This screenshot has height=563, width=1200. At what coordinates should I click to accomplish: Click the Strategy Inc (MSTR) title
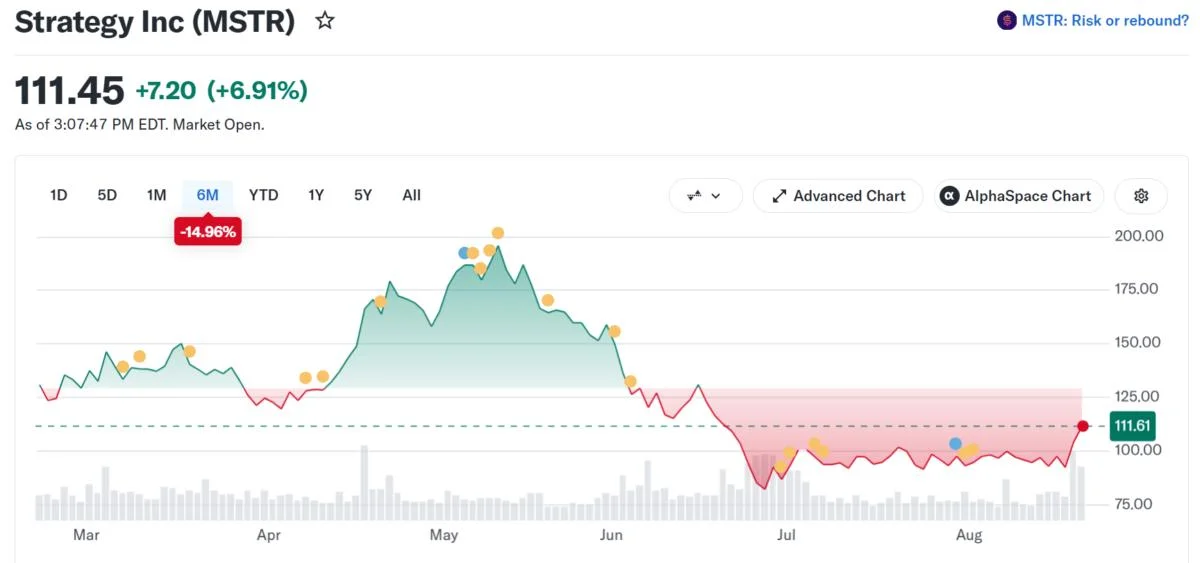[155, 21]
